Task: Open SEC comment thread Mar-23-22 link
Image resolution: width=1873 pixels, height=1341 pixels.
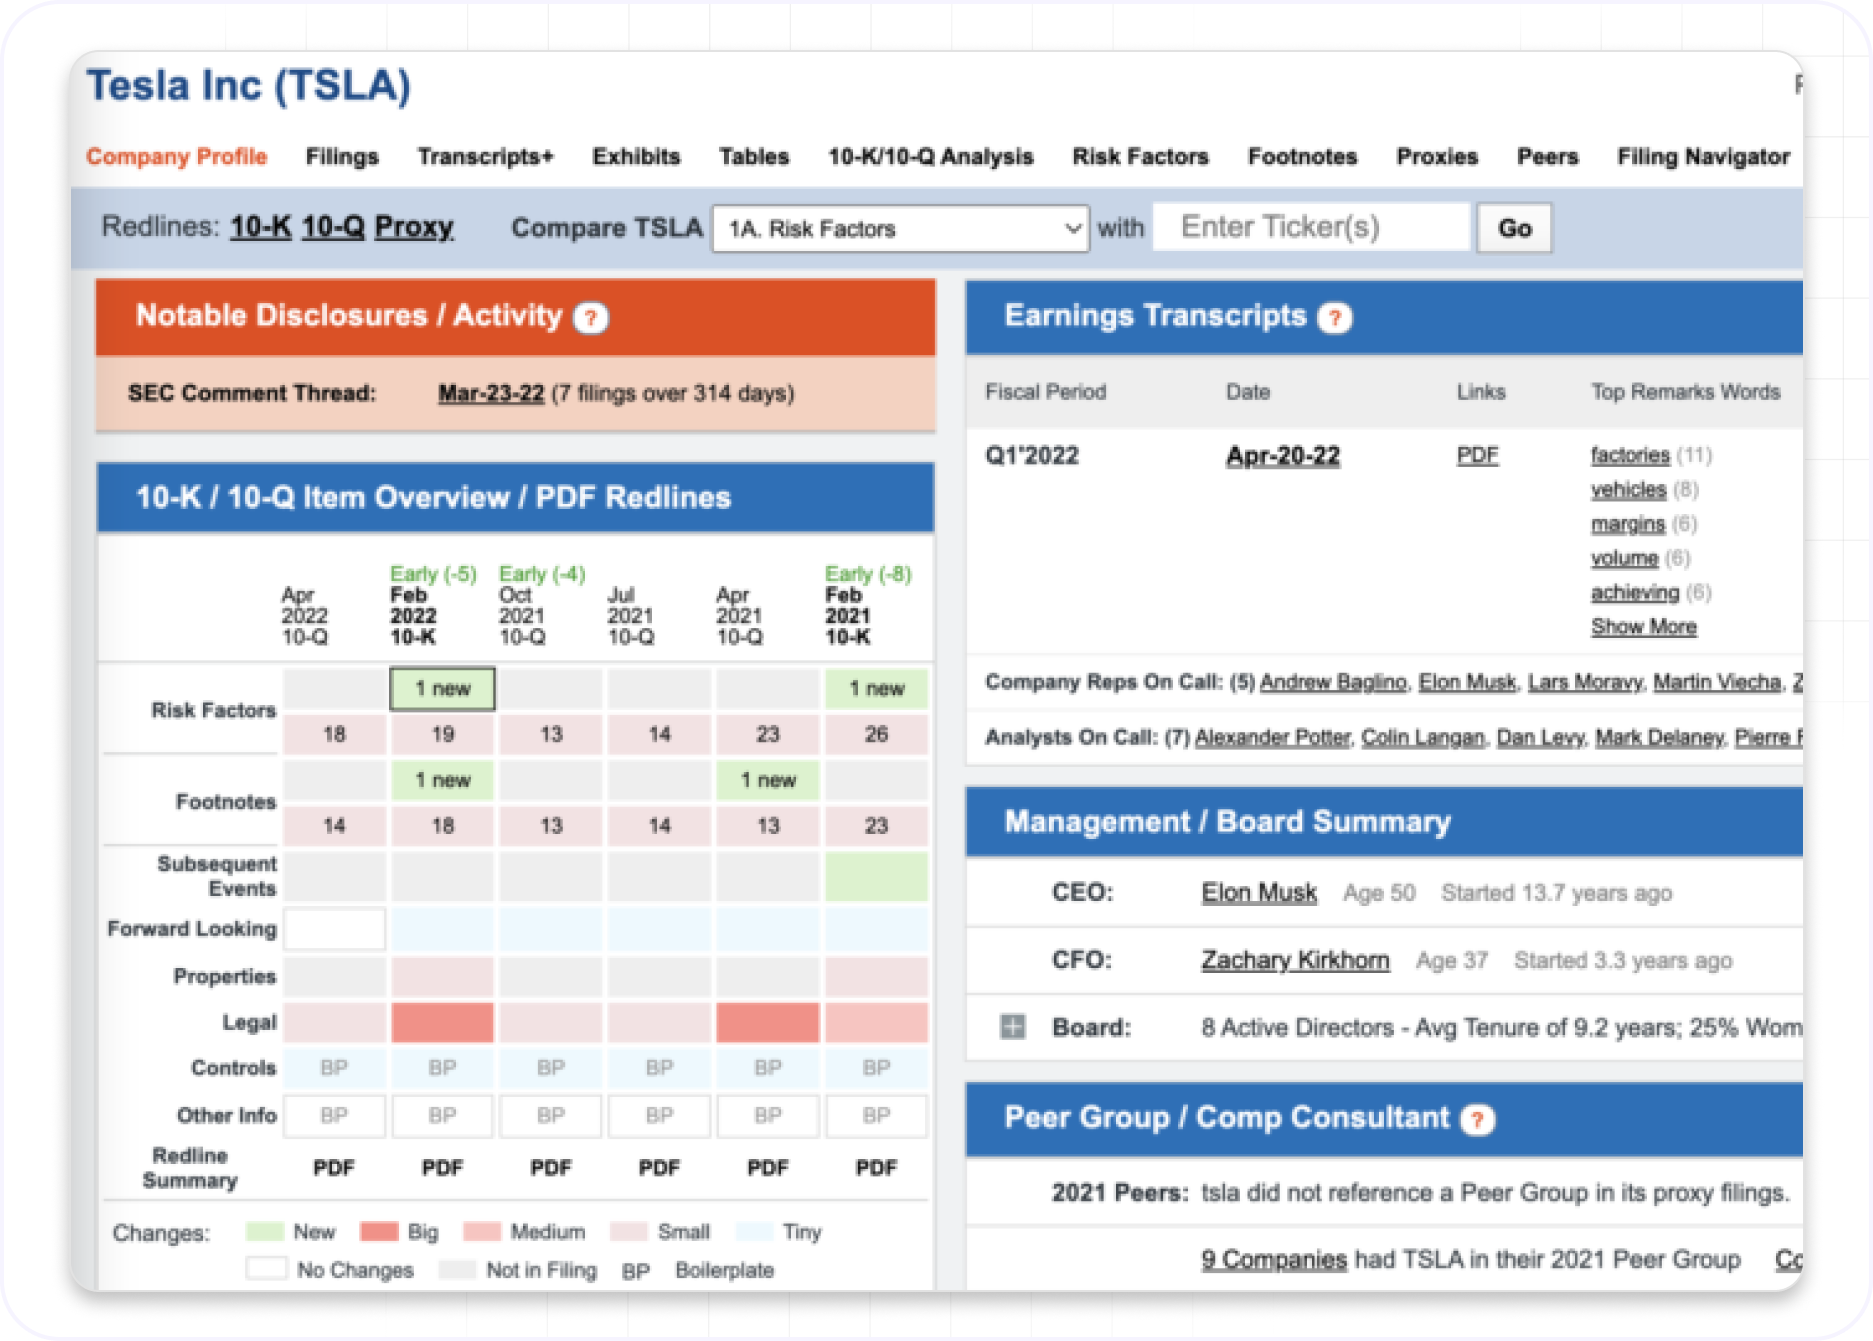Action: [490, 393]
